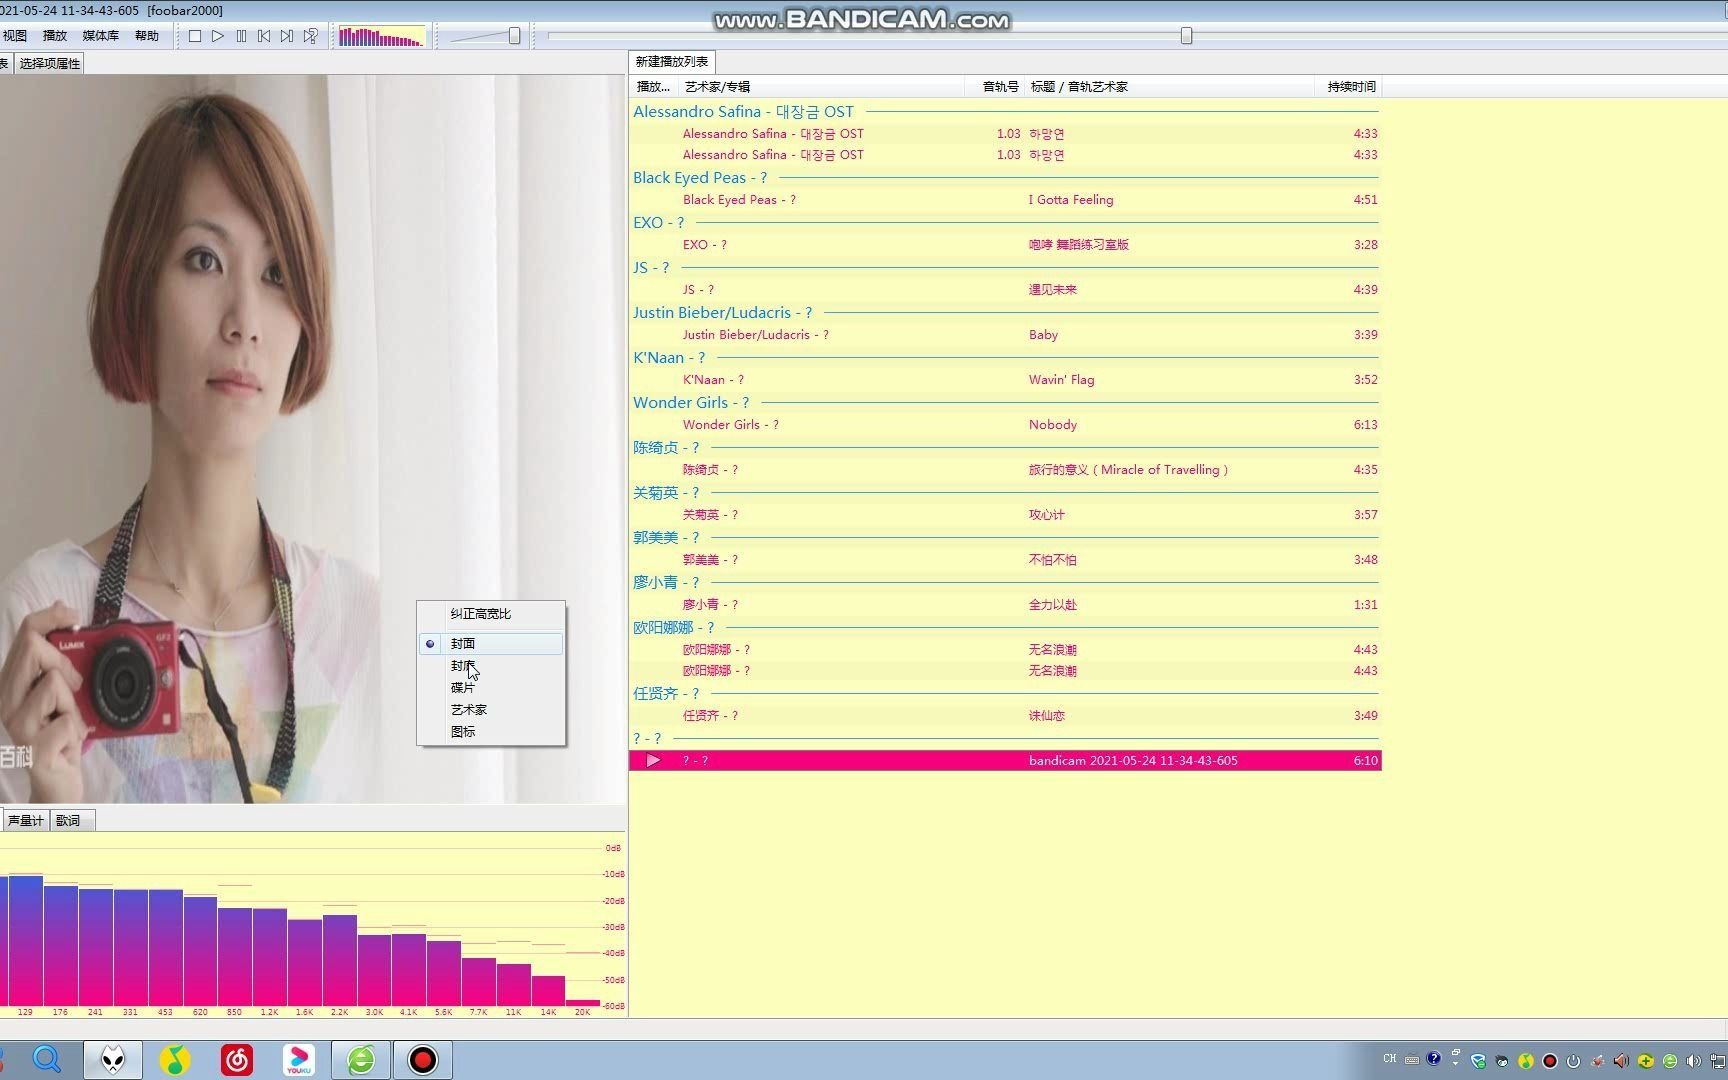
Task: Click the album art image
Action: [x=312, y=439]
